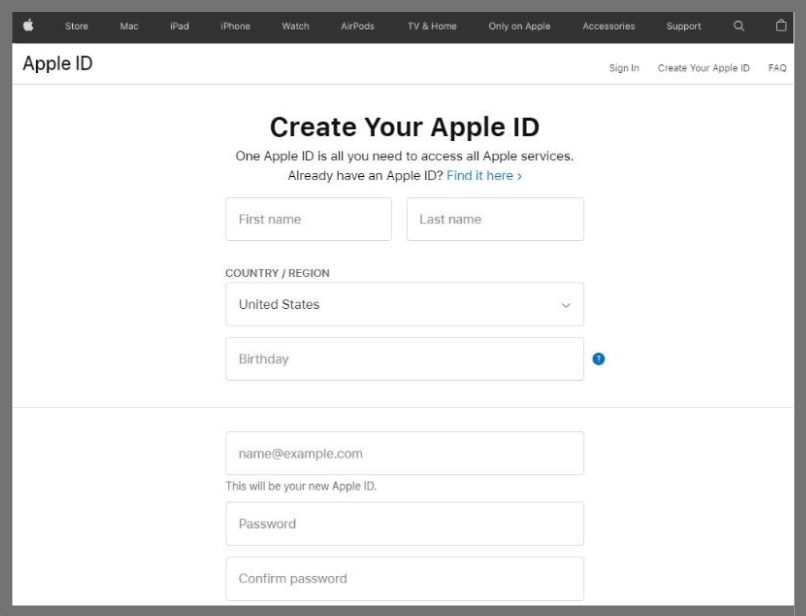Open the TV & Home menu
Image resolution: width=806 pixels, height=616 pixels.
click(432, 26)
